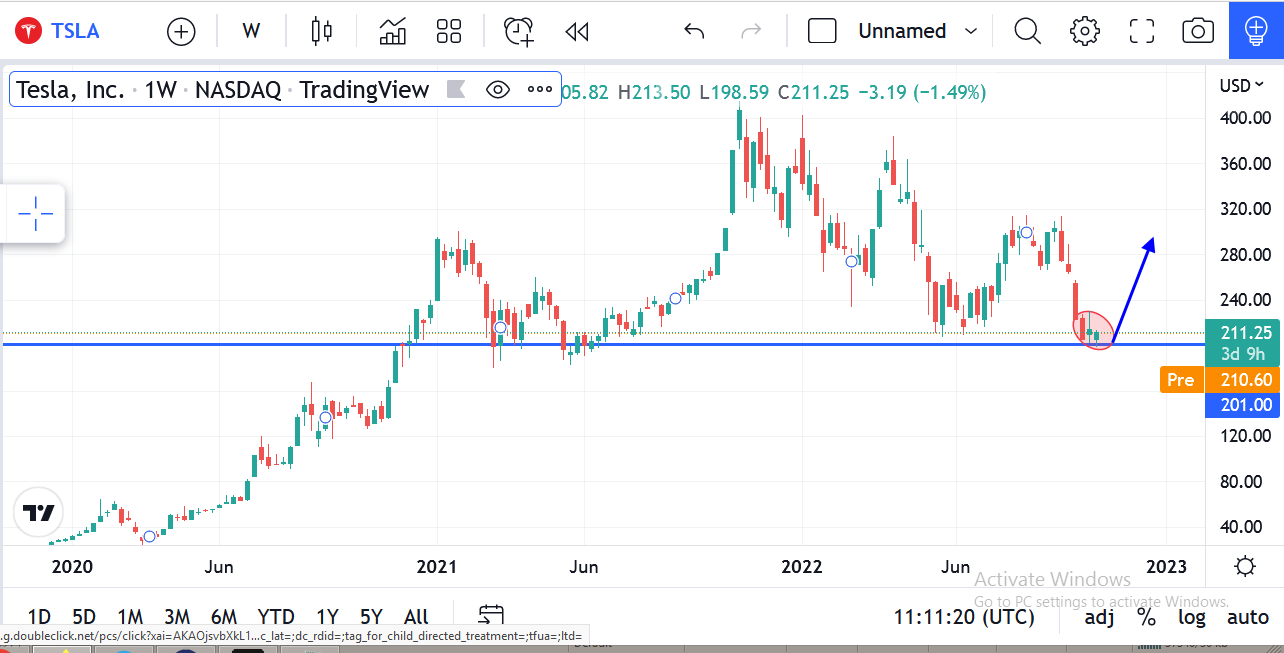The width and height of the screenshot is (1284, 653).
Task: Click the earnings marker near early 2022
Action: (x=852, y=261)
